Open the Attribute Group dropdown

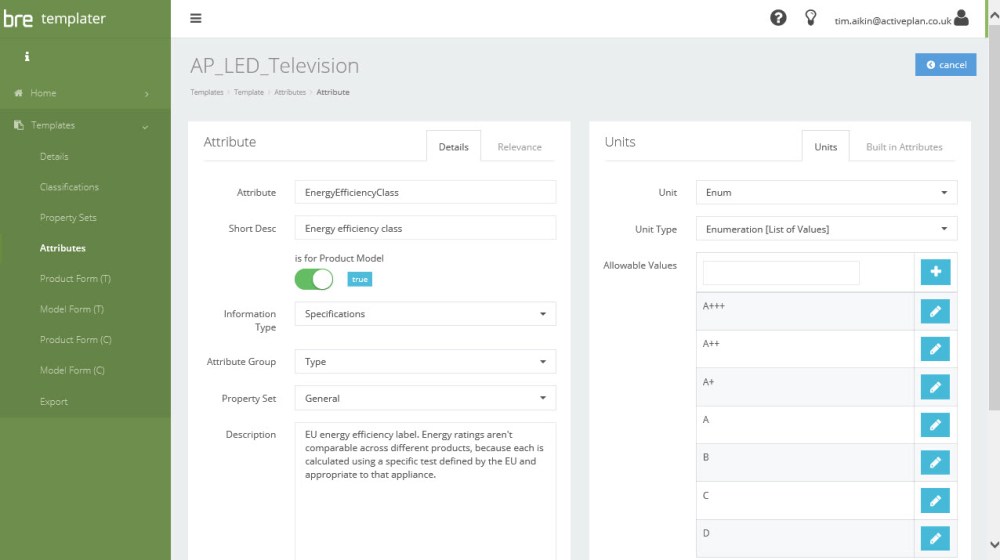pos(425,362)
